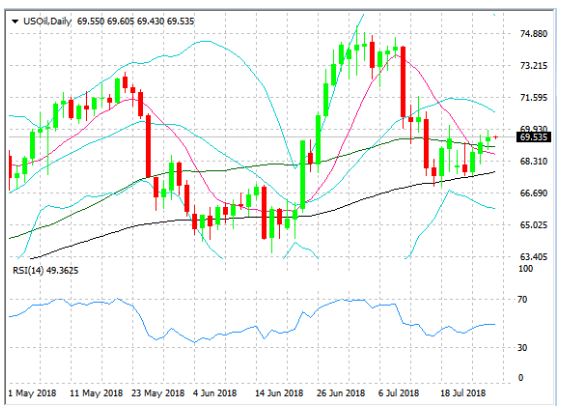Select the latest small red candle at the chart's right edge

496,137
